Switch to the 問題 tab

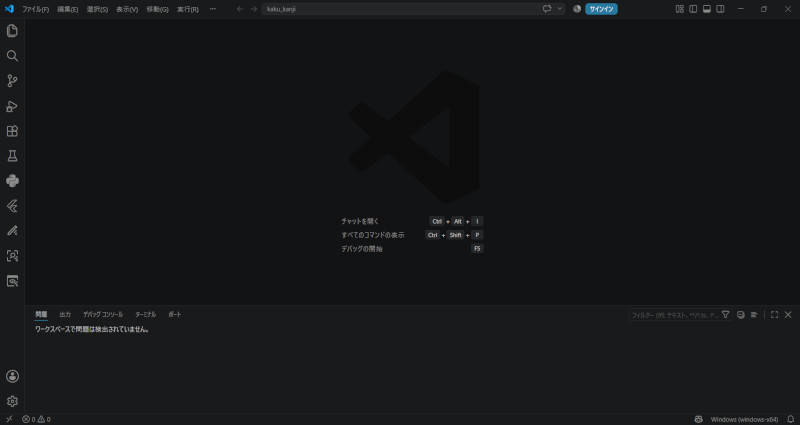(x=41, y=314)
